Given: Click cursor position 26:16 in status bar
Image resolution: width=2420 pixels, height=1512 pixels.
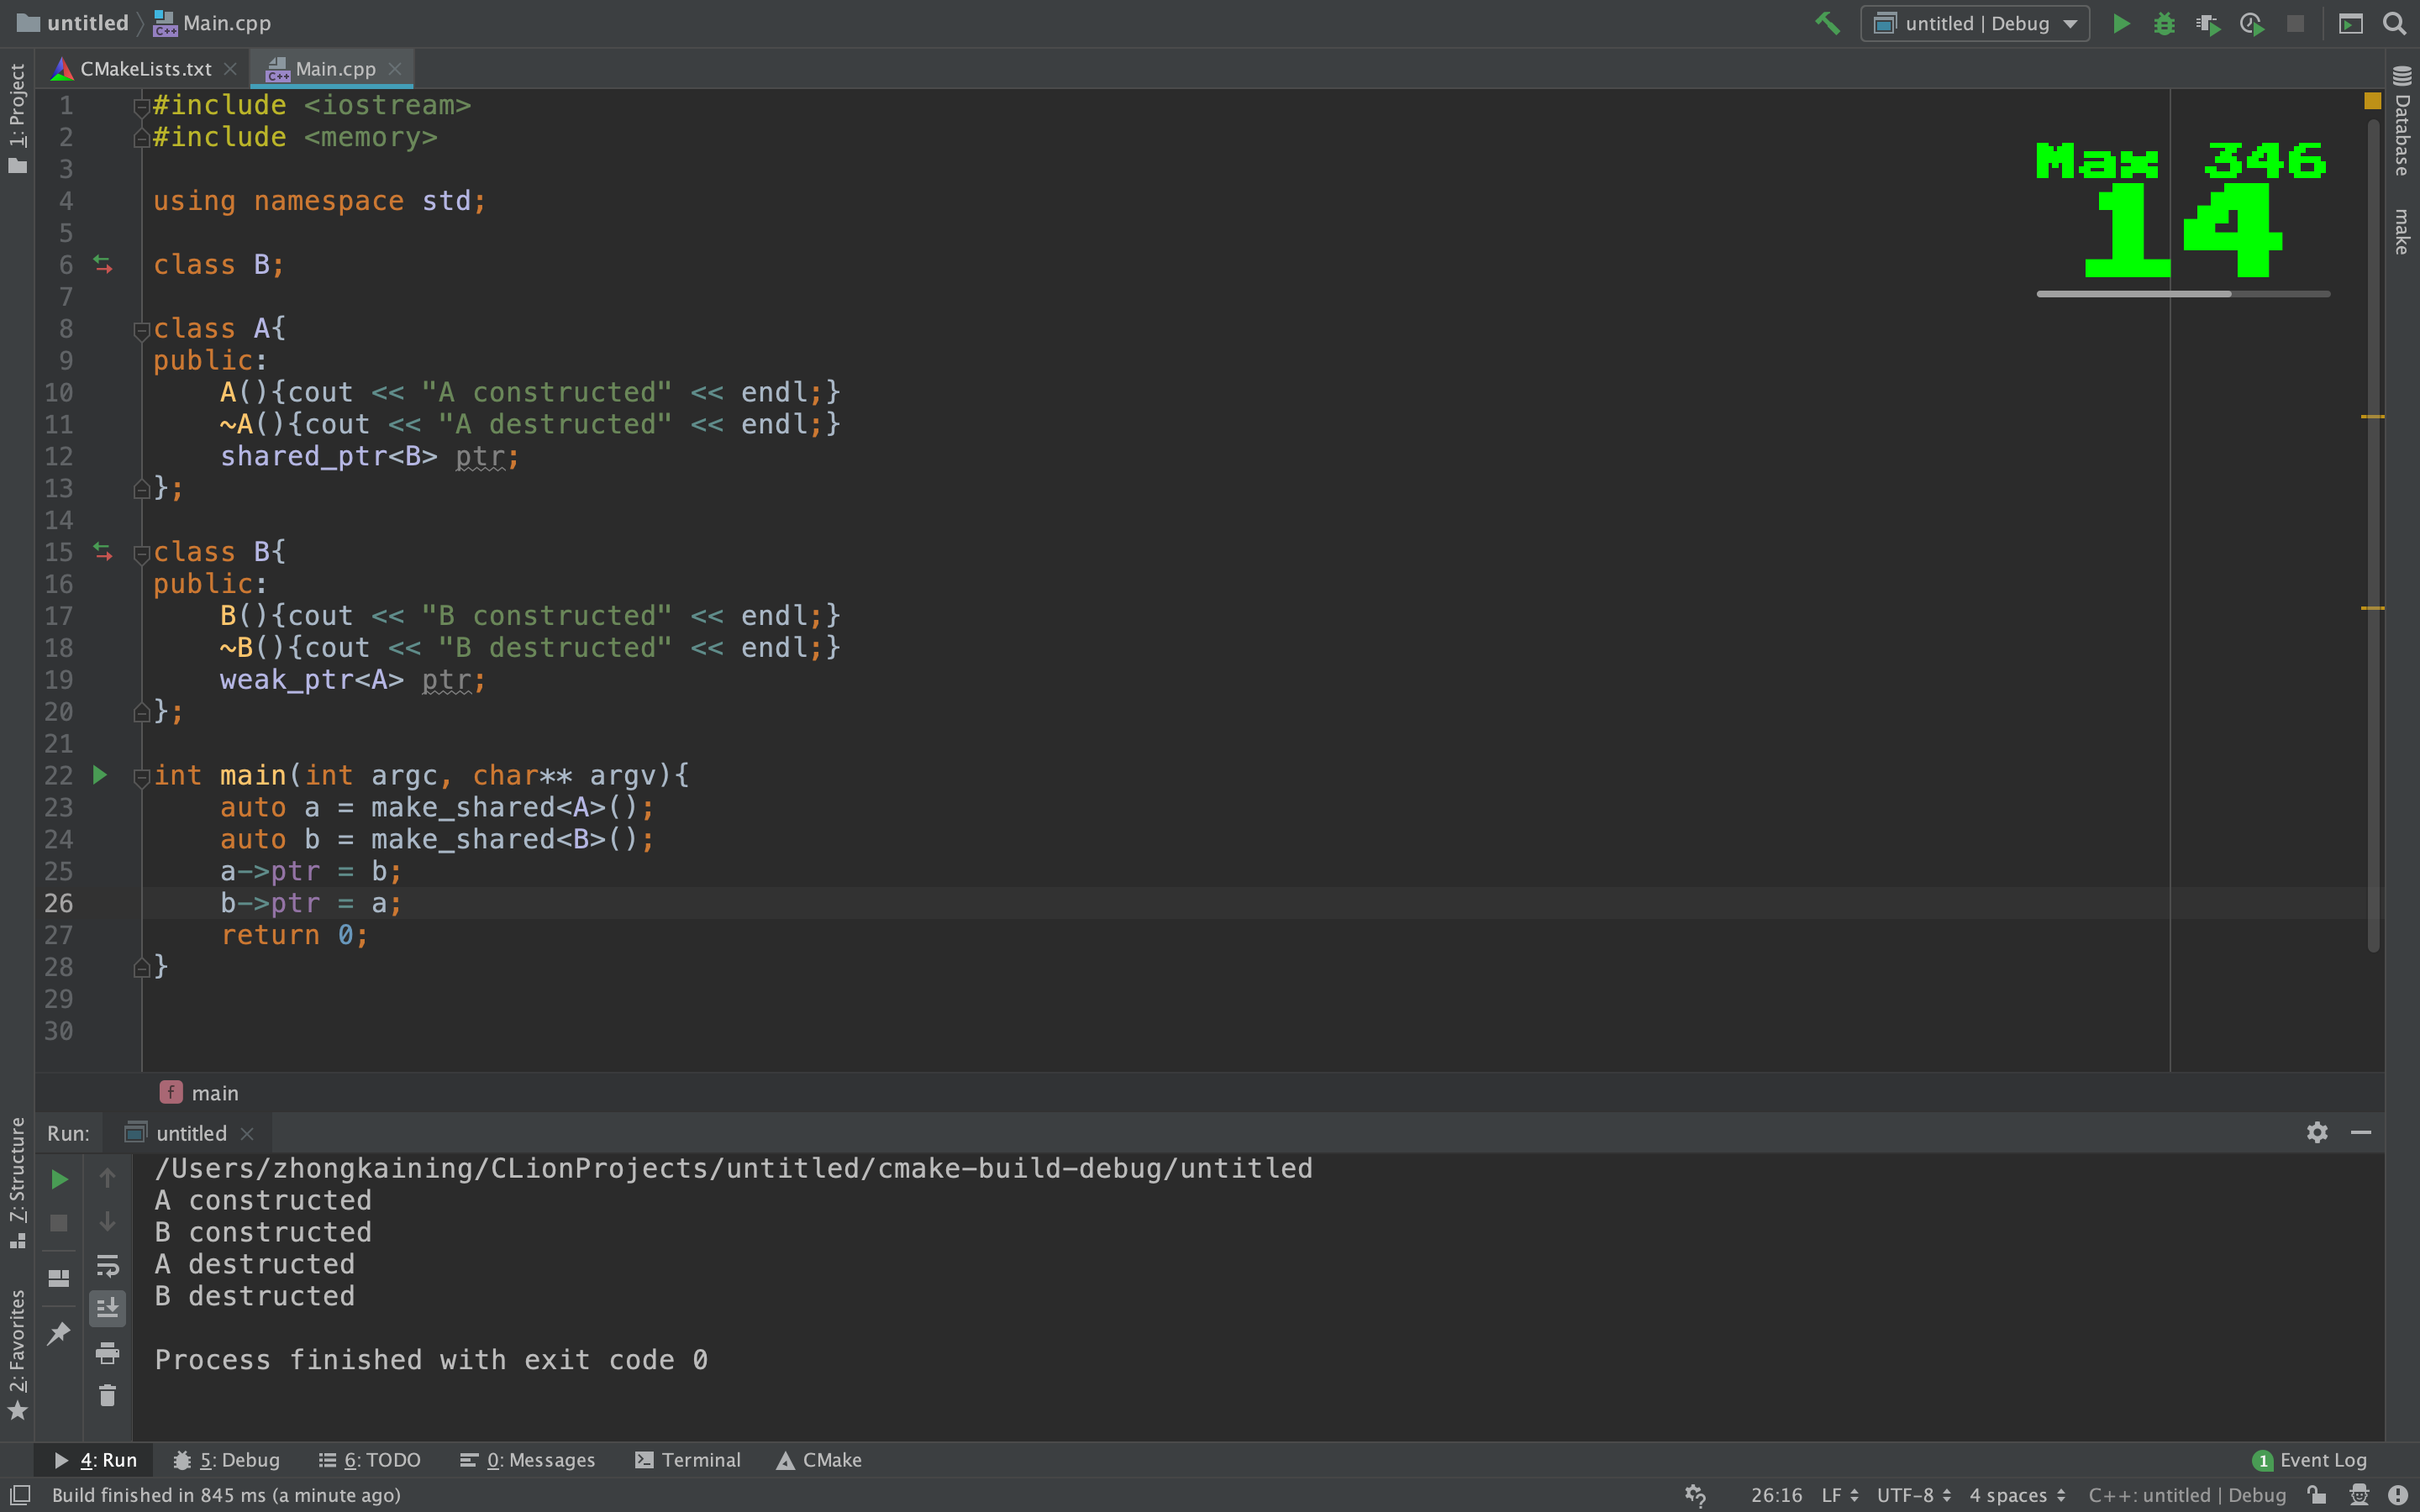Looking at the screenshot, I should point(1776,1495).
